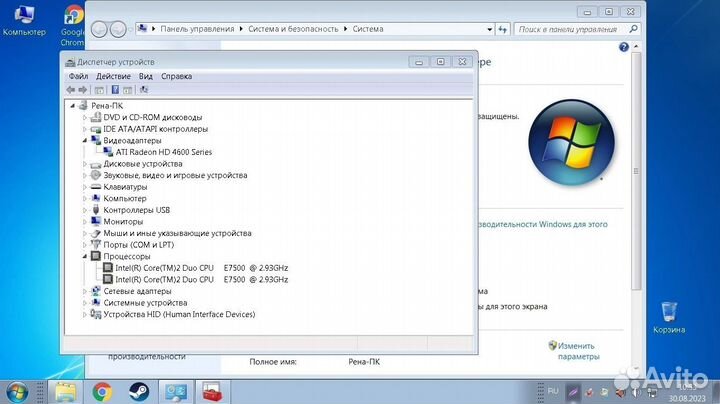Open Steam from the taskbar

[x=139, y=392]
